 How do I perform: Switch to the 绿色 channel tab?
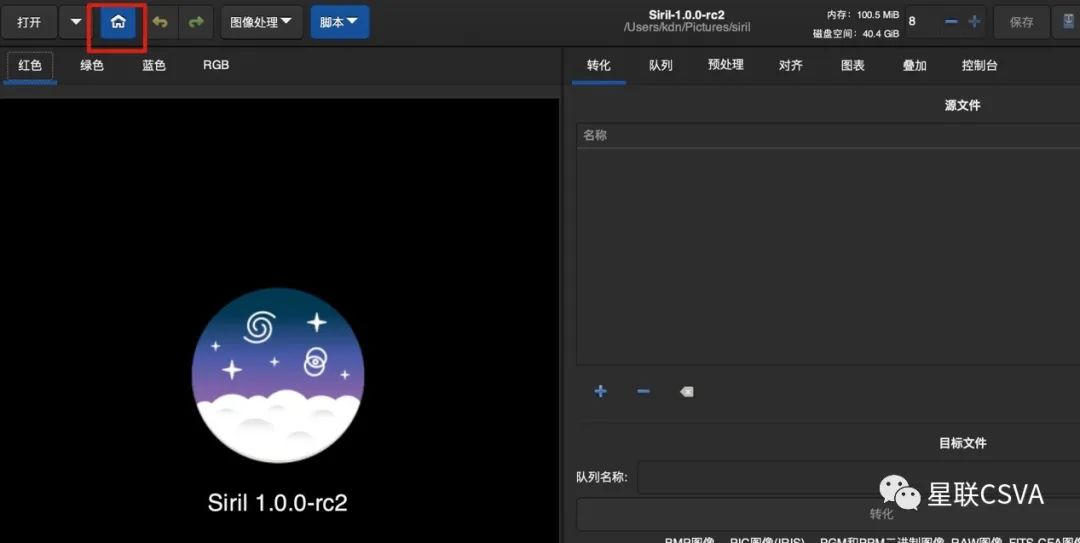pyautogui.click(x=92, y=65)
